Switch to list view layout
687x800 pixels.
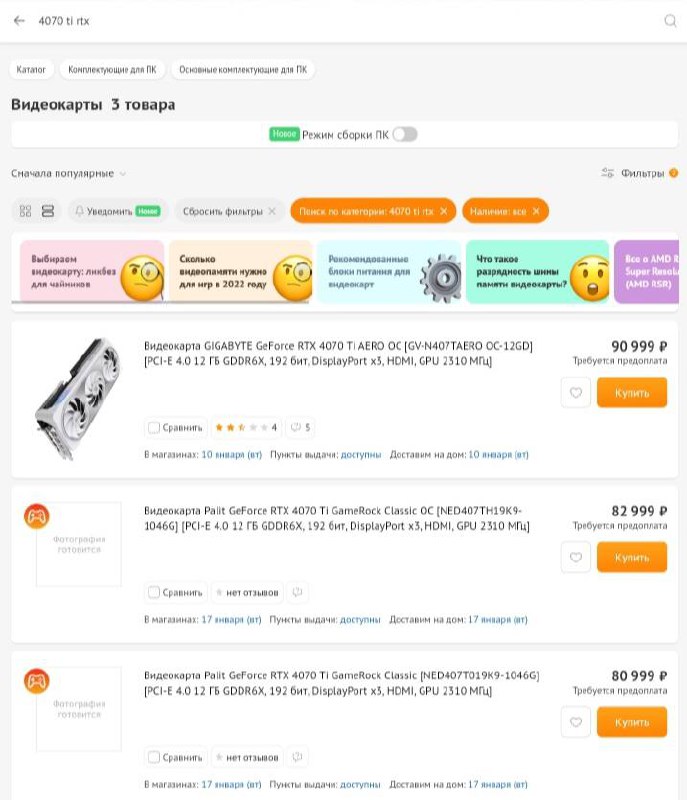47,211
